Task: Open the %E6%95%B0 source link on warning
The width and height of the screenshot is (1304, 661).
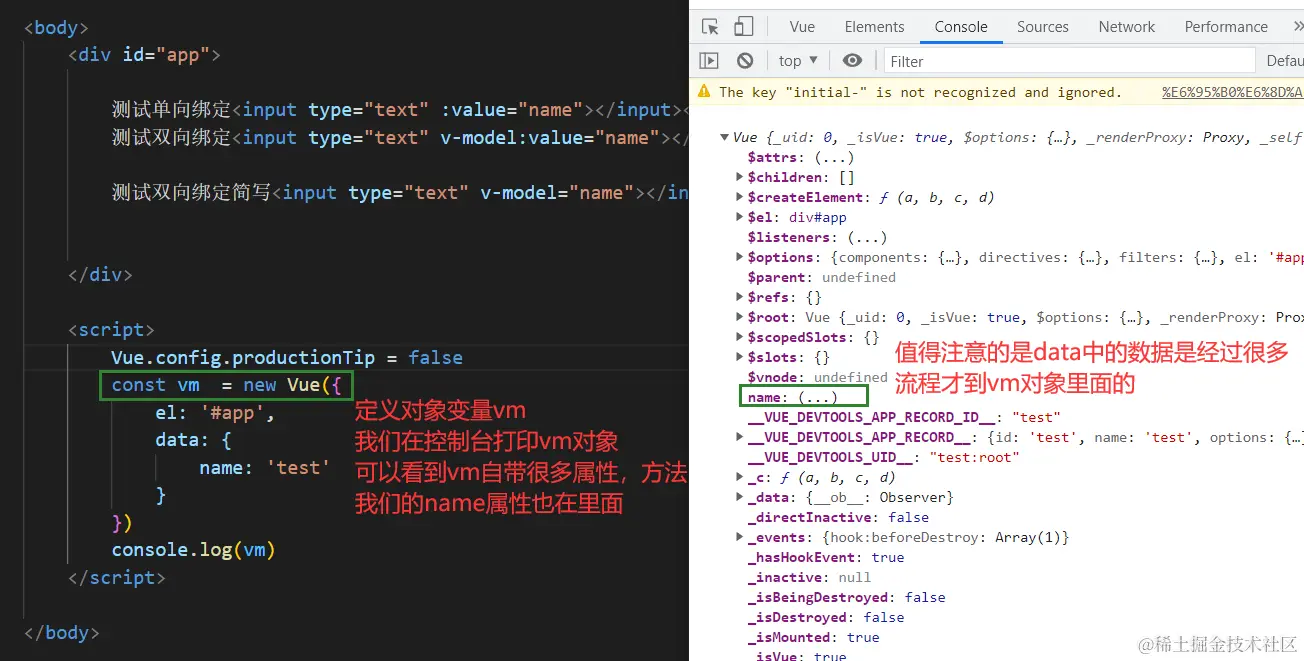Action: pyautogui.click(x=1232, y=92)
